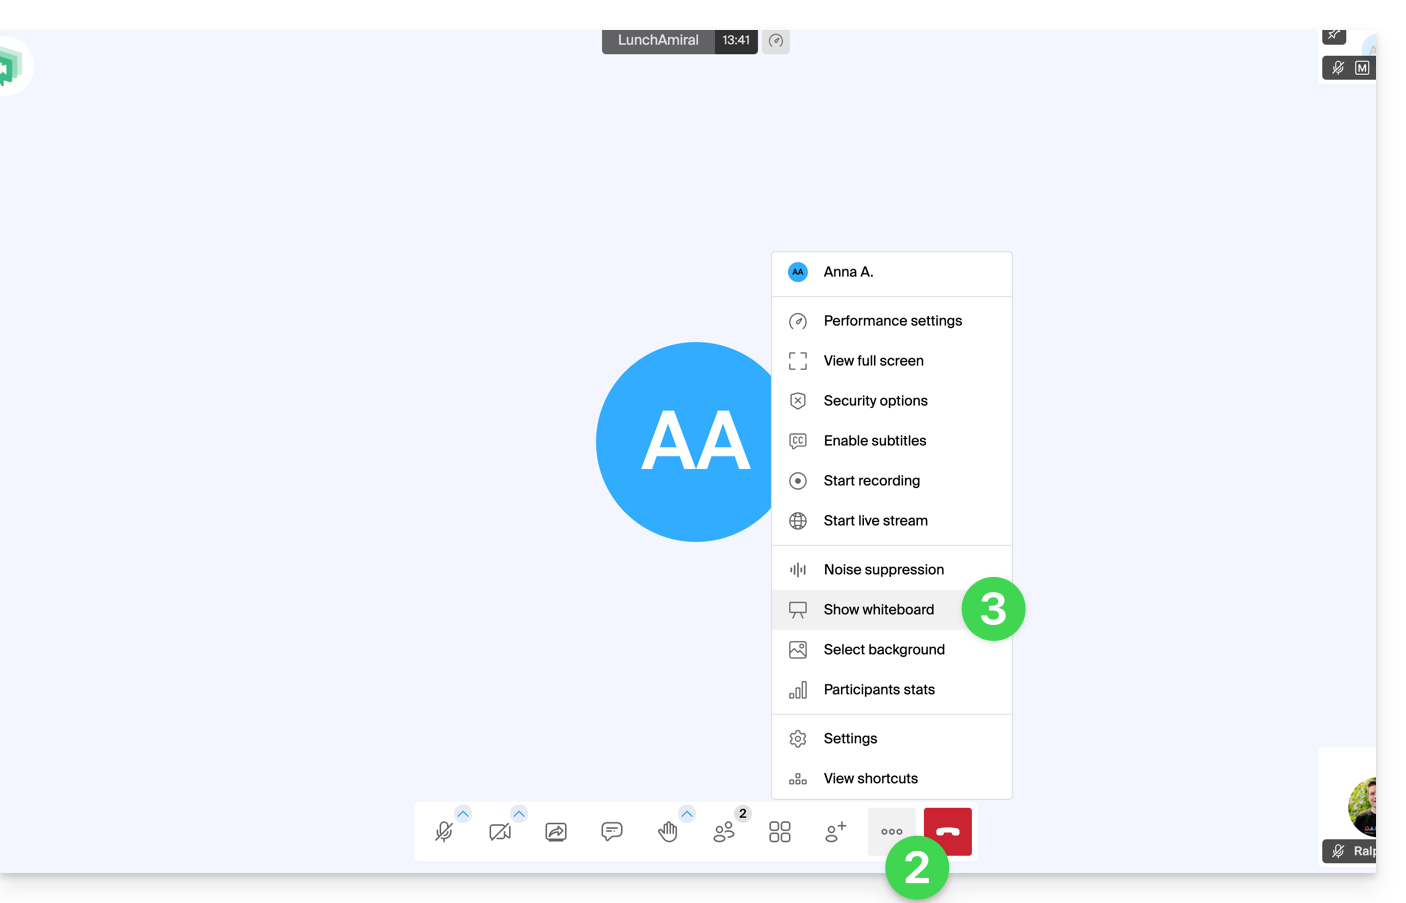The image size is (1406, 903).
Task: Click the three-dot more actions button
Action: pos(891,832)
